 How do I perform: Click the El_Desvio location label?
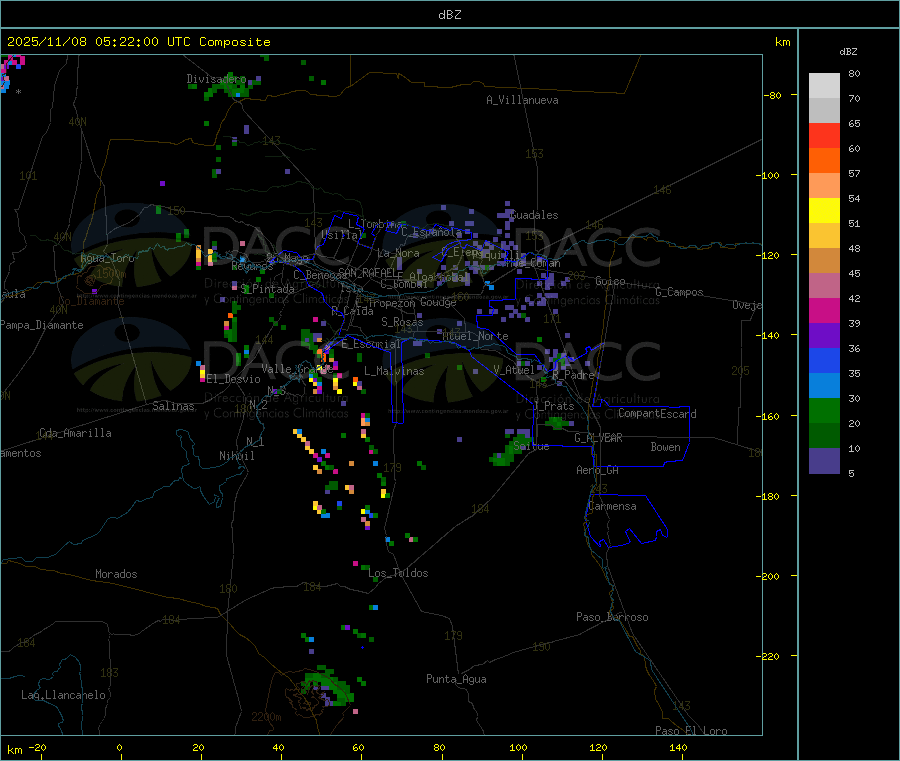(233, 379)
